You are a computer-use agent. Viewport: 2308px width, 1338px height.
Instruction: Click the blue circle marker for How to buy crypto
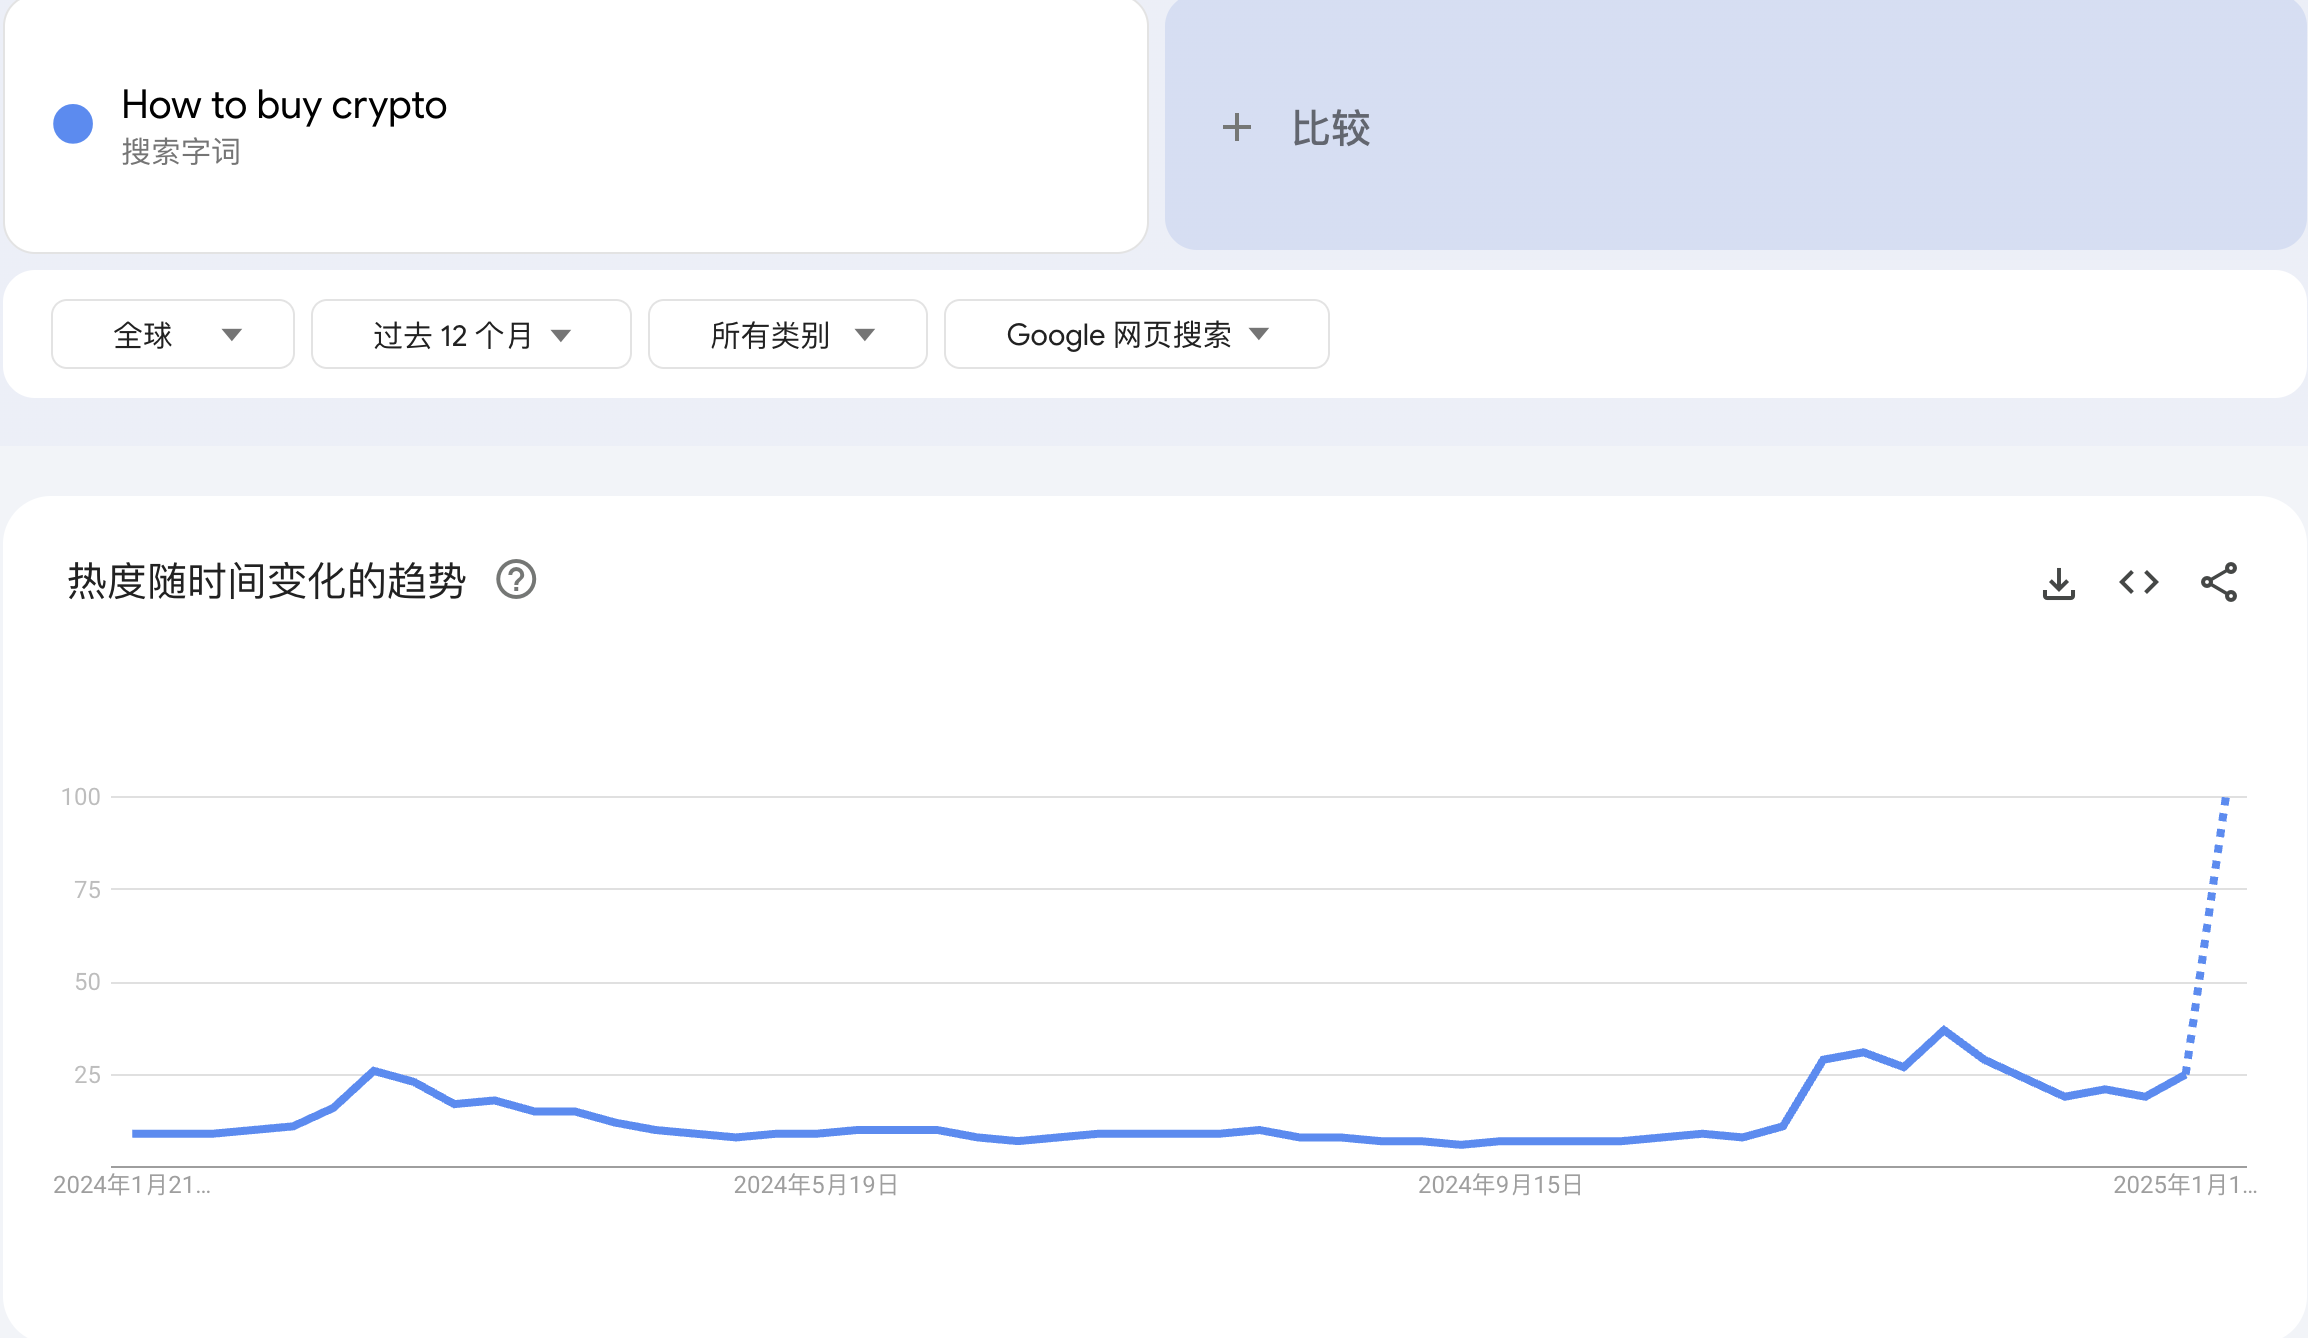tap(71, 123)
